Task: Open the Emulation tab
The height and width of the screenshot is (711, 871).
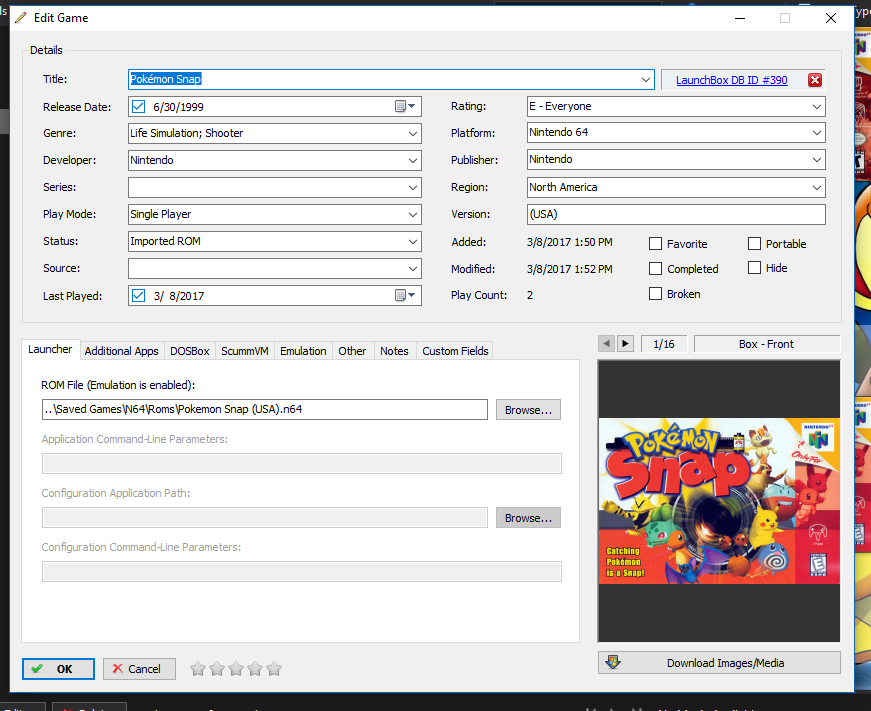Action: click(303, 351)
